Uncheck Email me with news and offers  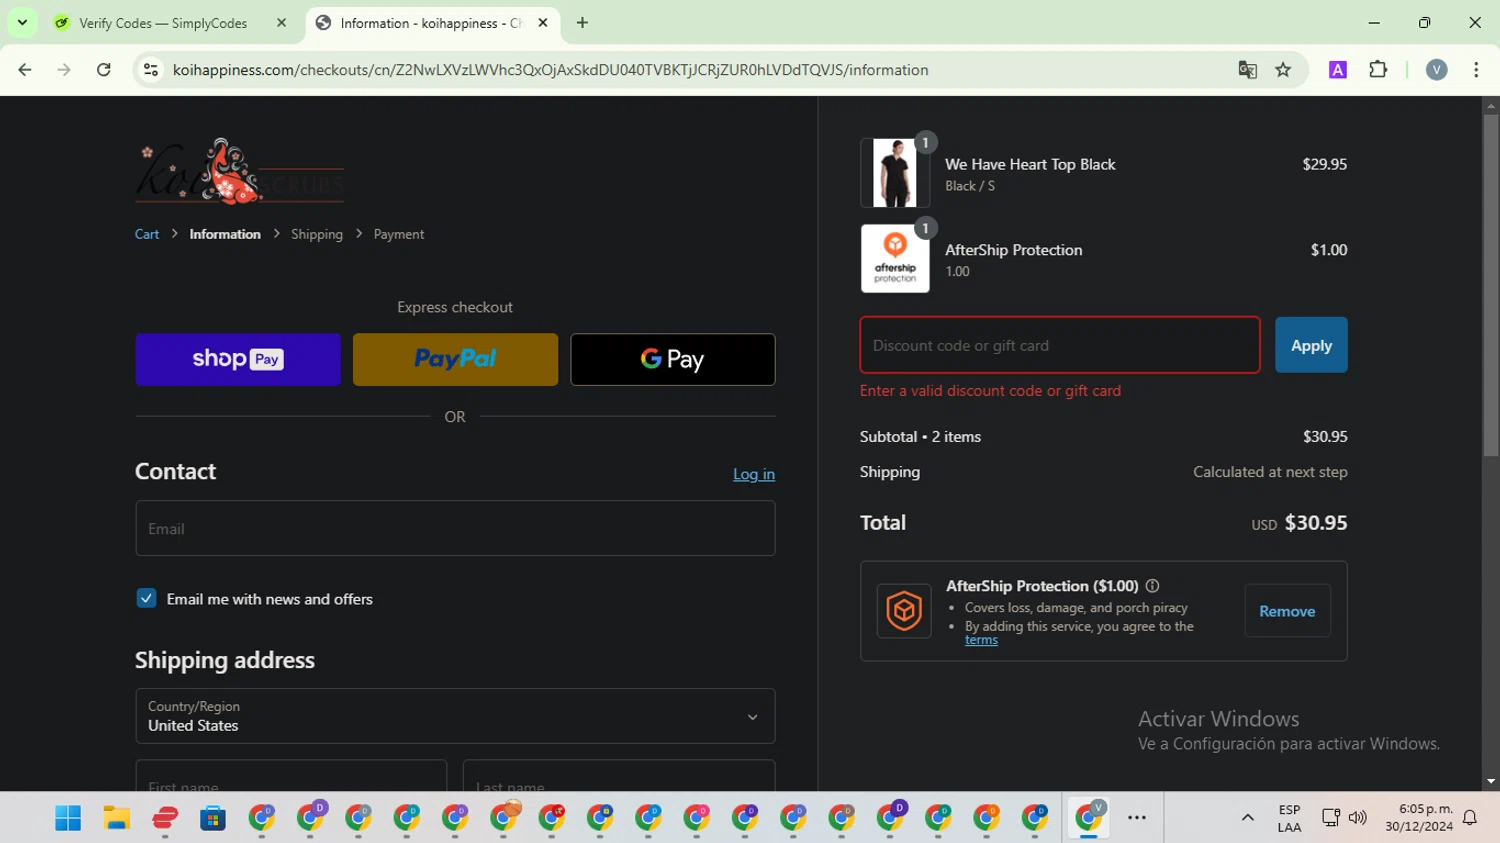point(146,598)
